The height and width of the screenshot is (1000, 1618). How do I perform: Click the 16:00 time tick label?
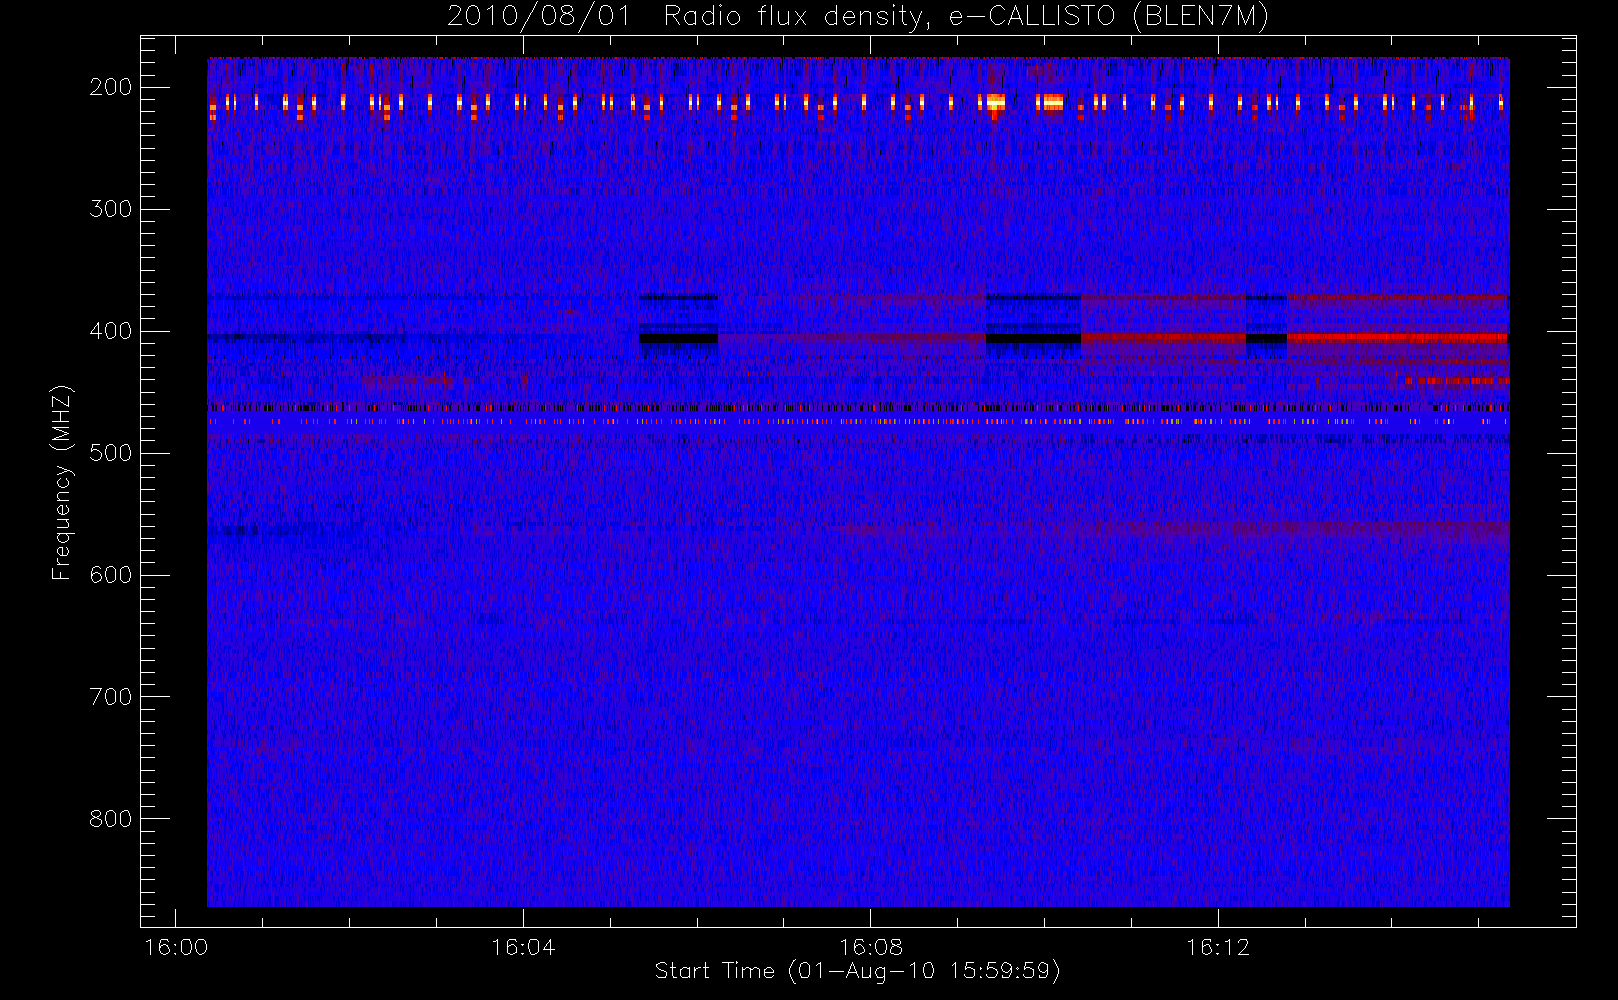click(x=176, y=947)
